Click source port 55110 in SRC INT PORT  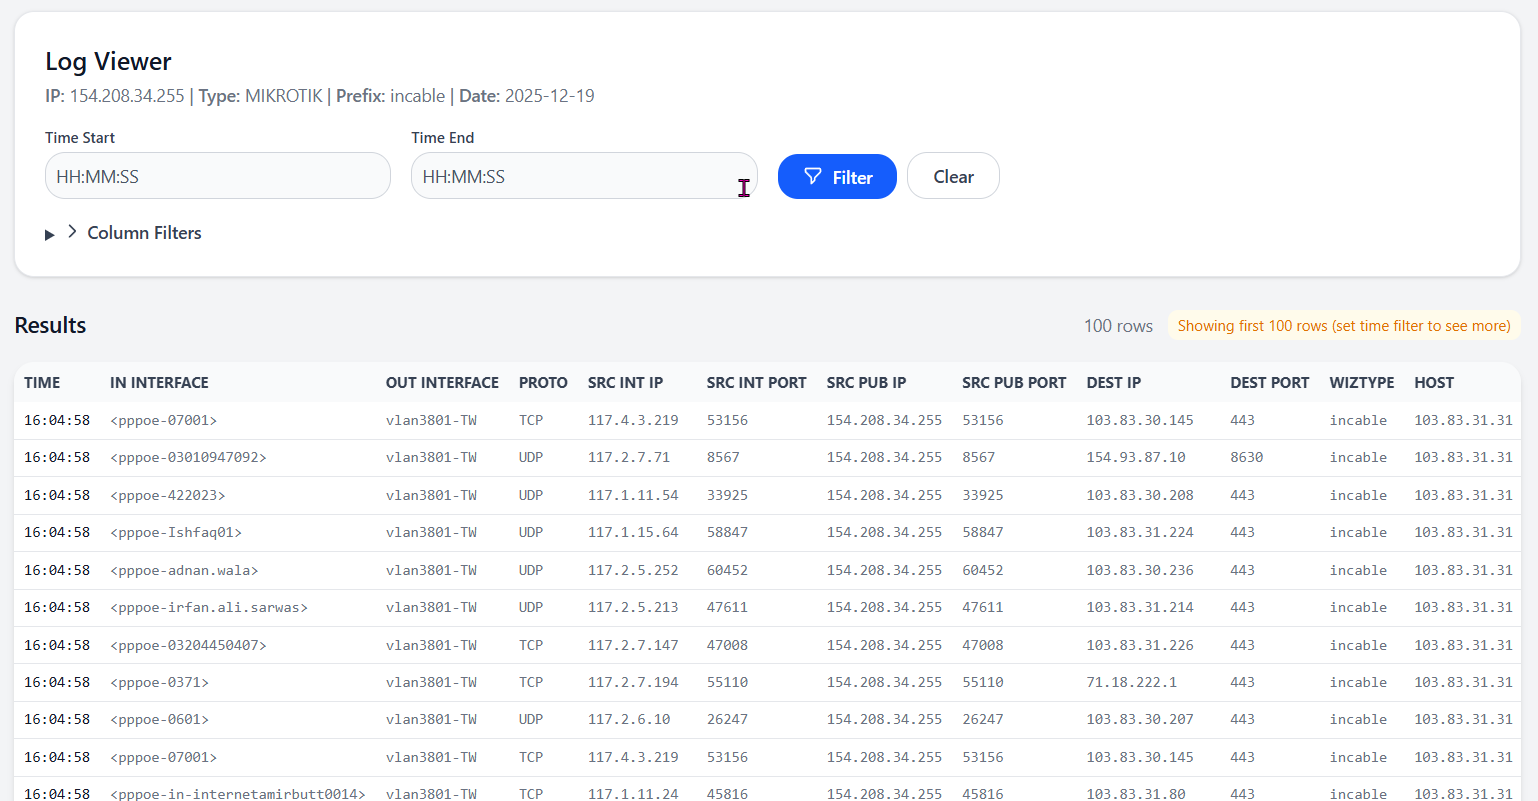click(727, 683)
